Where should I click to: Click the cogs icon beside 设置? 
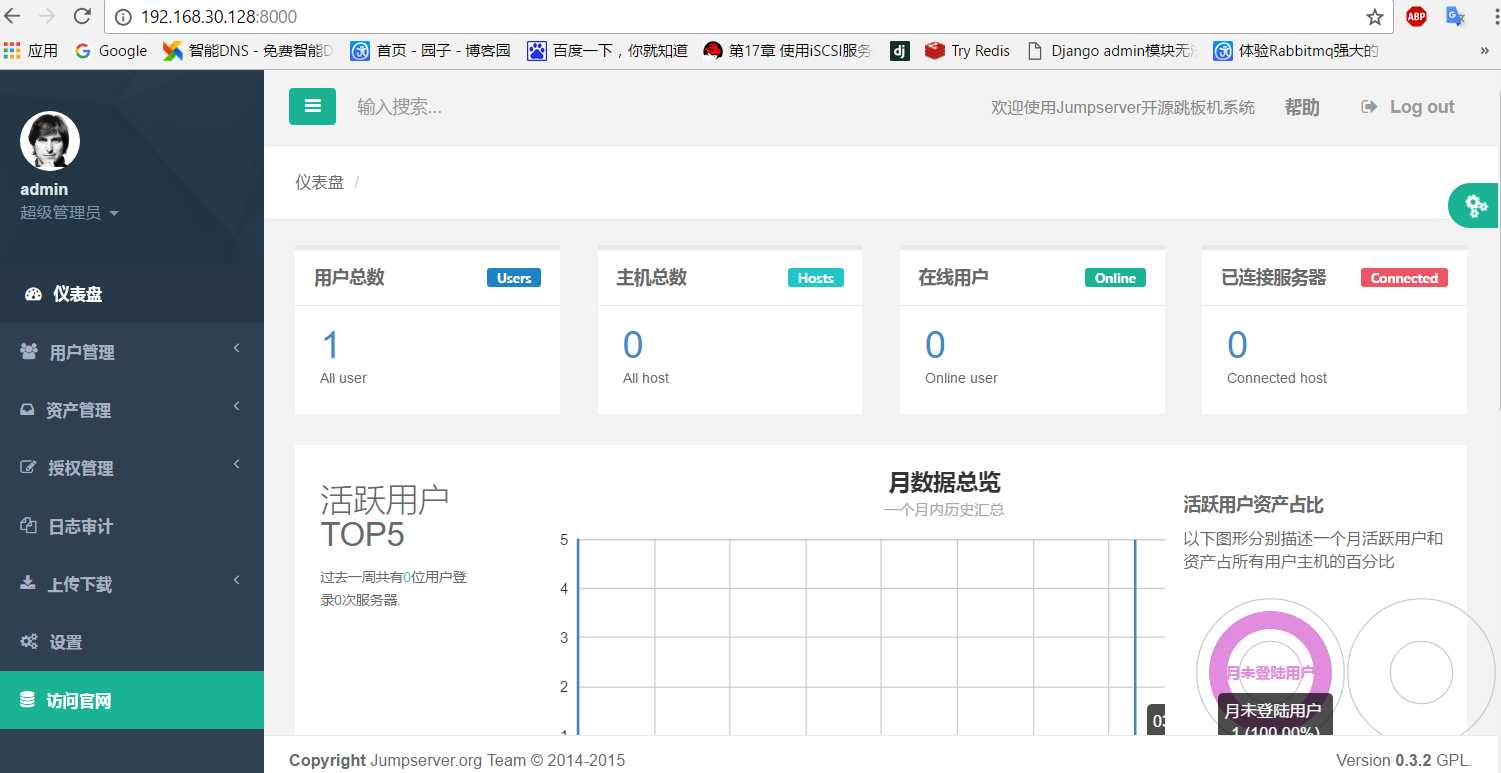(x=30, y=642)
